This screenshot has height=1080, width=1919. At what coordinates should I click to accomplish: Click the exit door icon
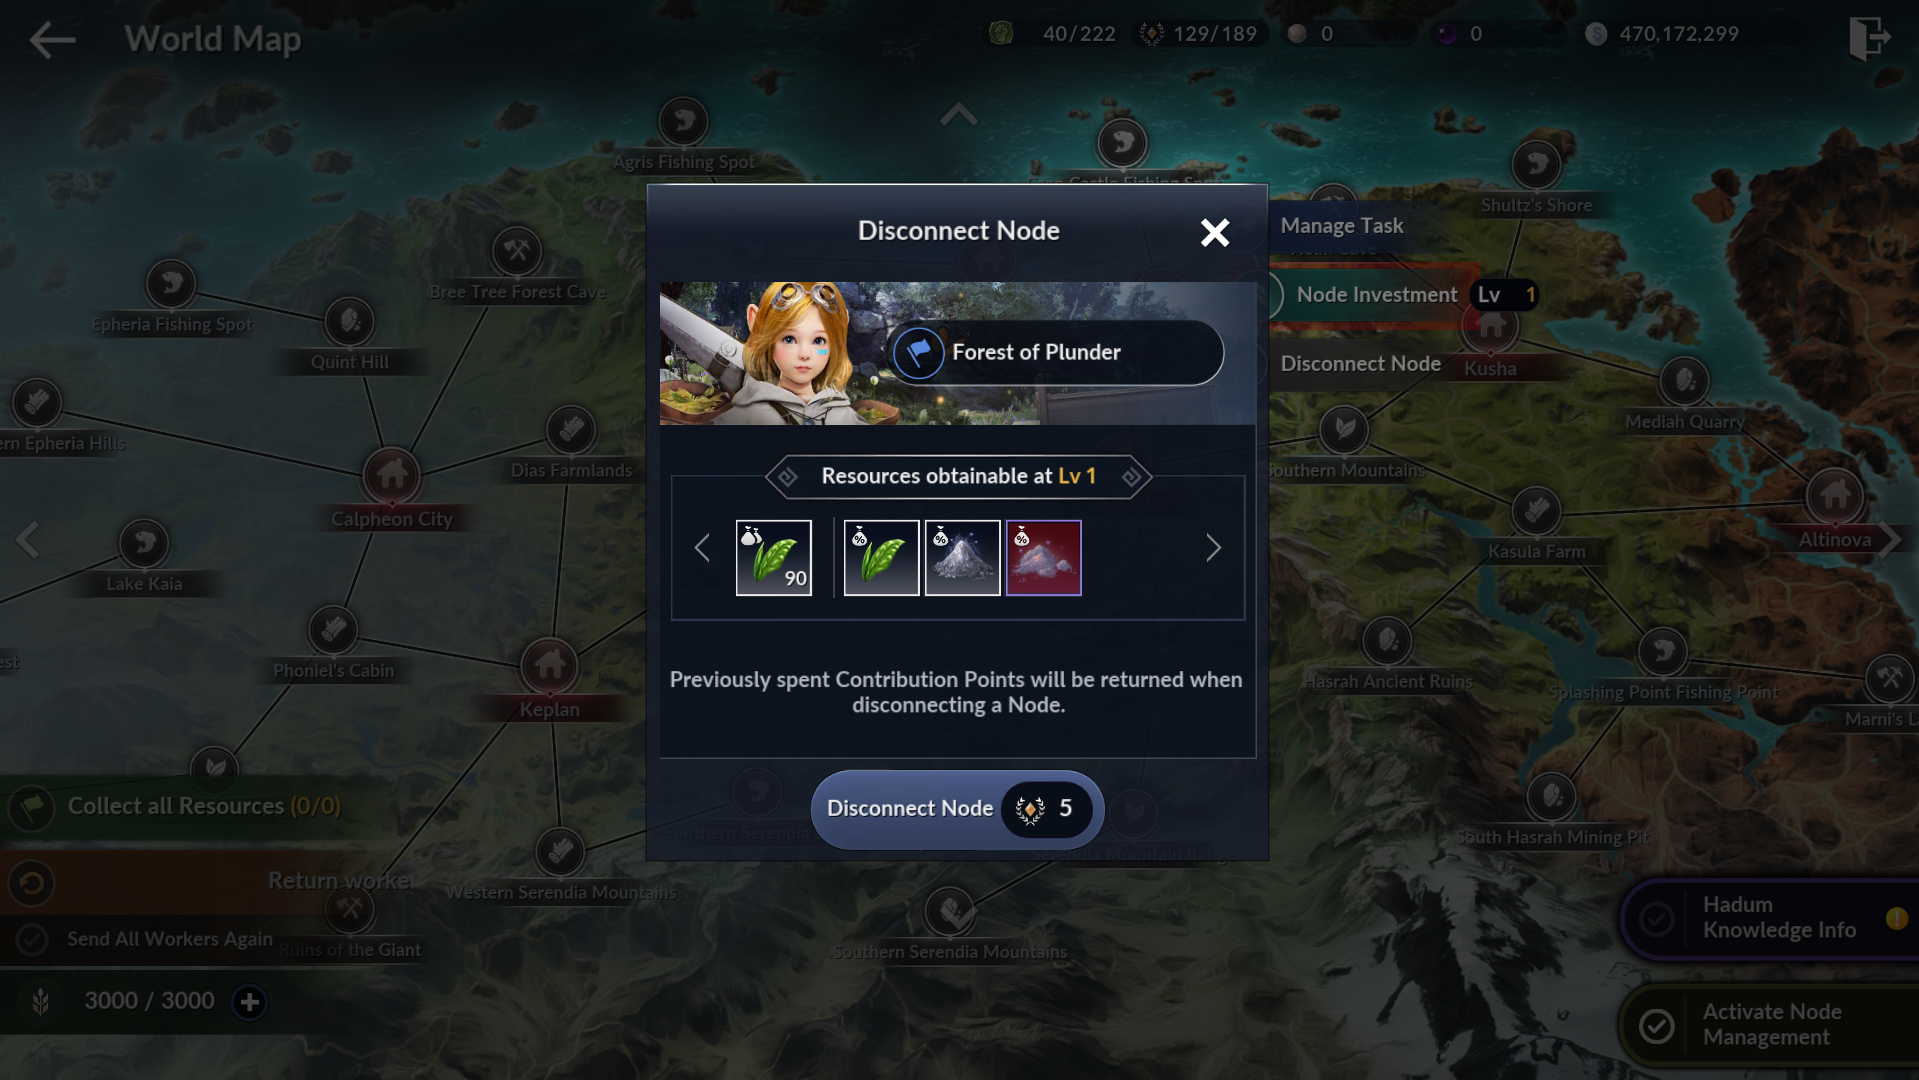tap(1868, 39)
